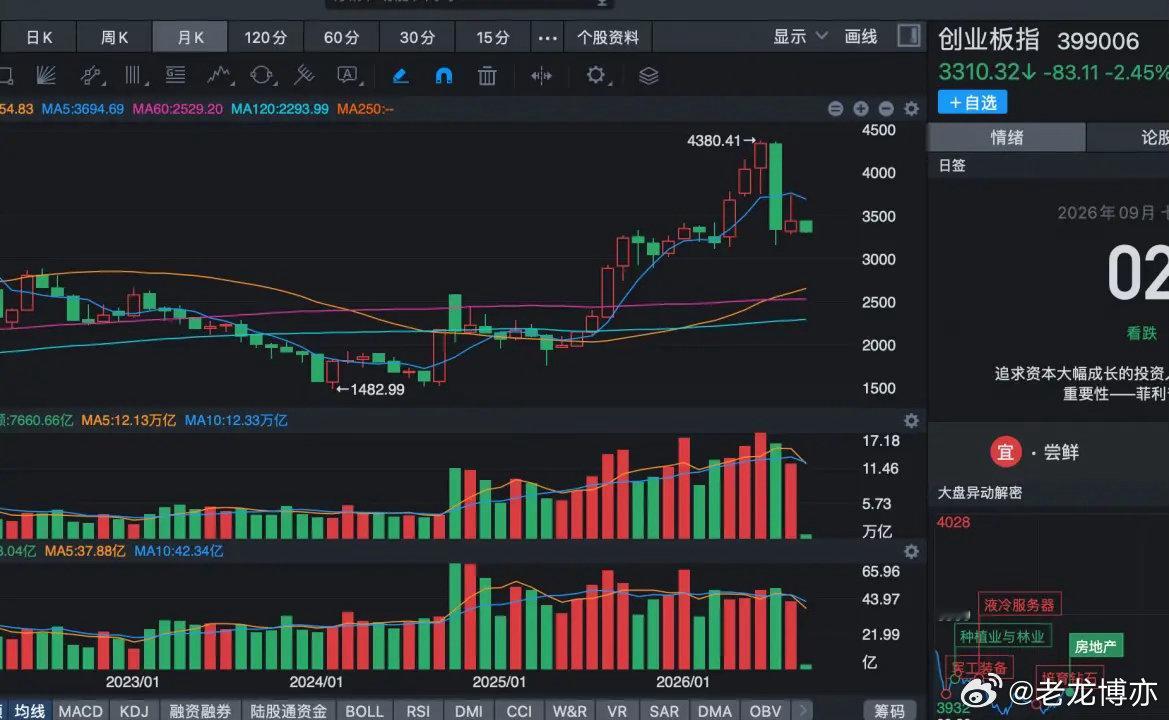Toggle the magnet snap tool
1169x720 pixels.
pyautogui.click(x=444, y=75)
